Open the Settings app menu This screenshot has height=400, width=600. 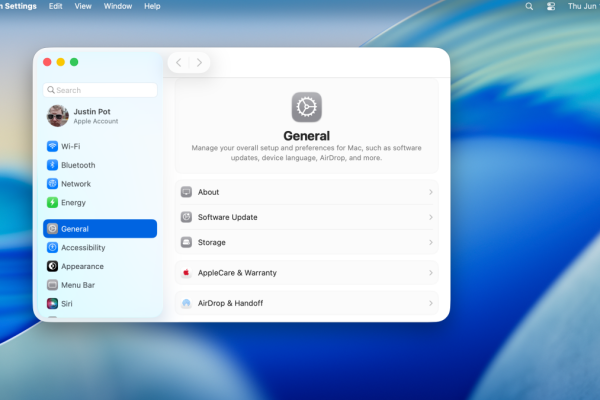point(18,7)
